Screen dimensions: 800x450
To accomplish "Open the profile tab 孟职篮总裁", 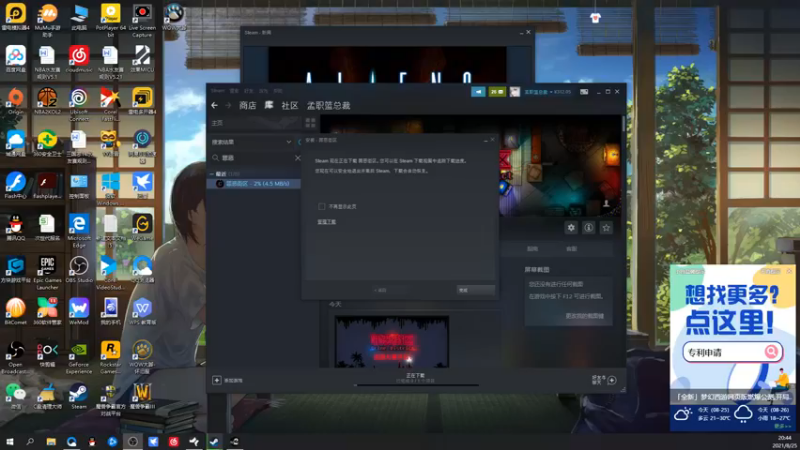I will [328, 106].
